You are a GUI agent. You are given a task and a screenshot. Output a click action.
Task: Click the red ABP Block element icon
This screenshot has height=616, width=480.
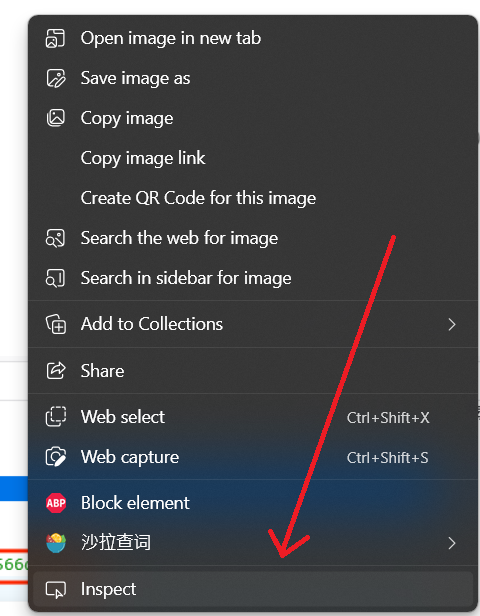(x=56, y=503)
